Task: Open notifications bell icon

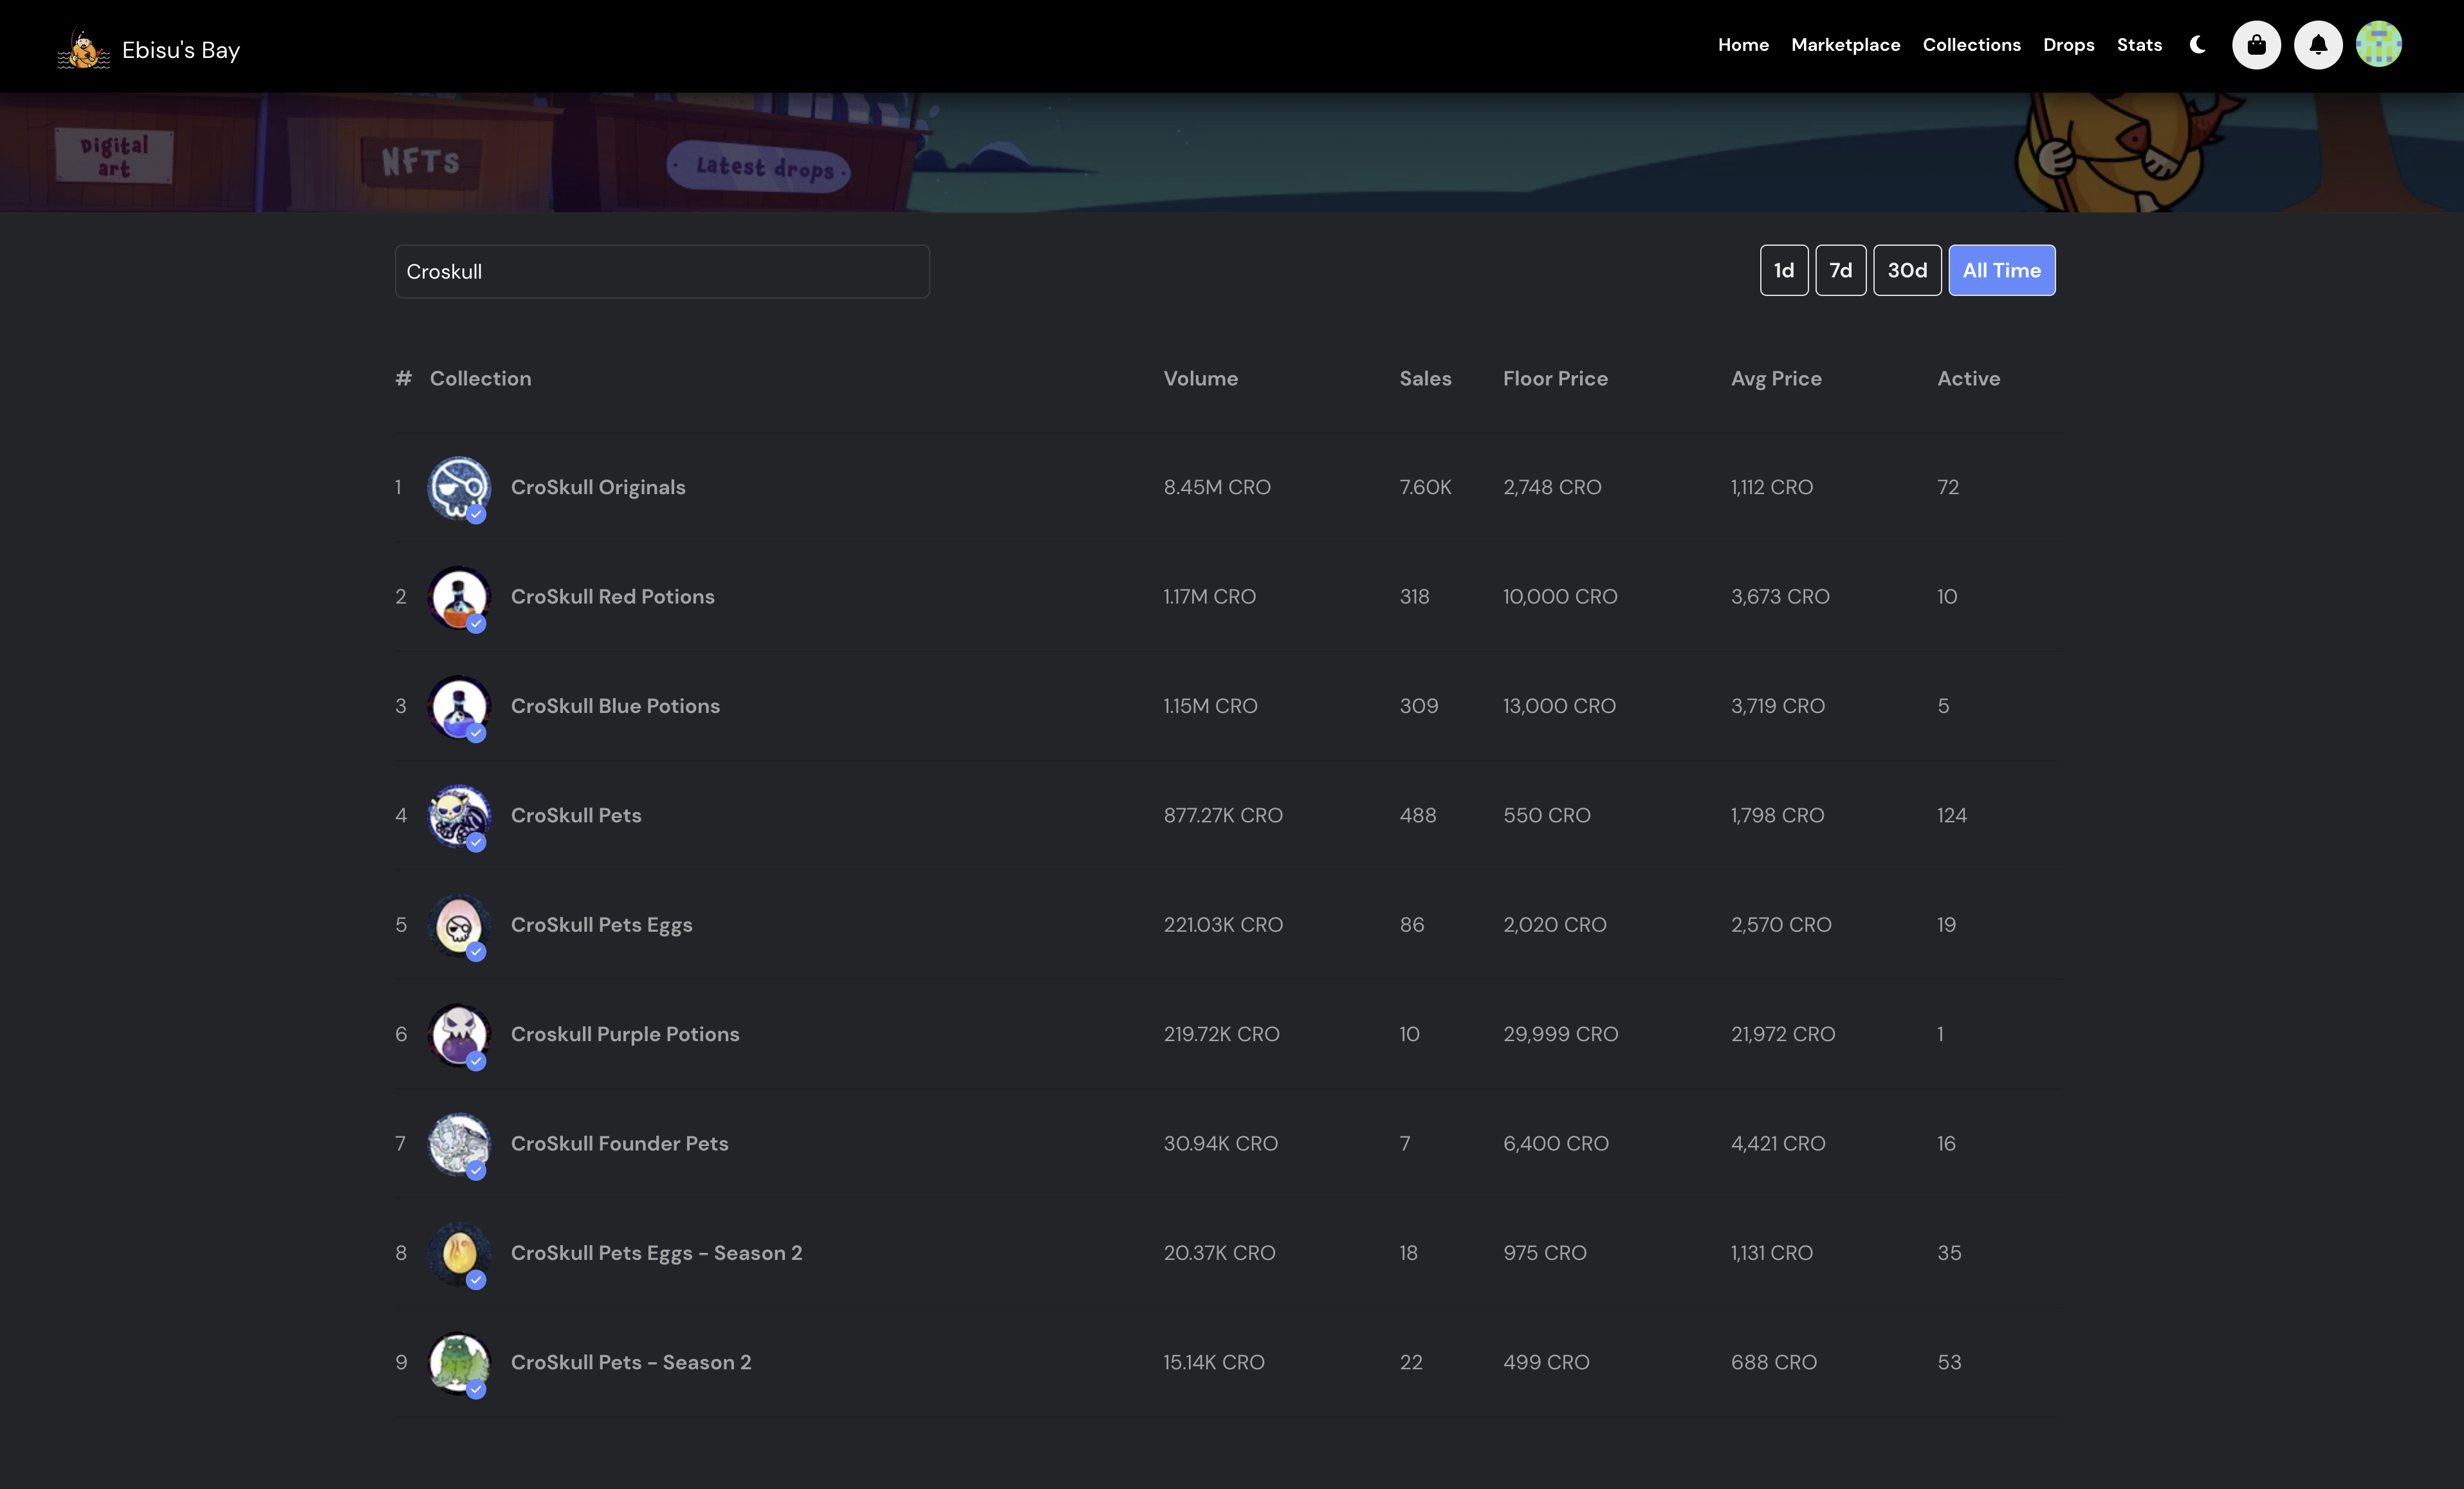Action: 2318,45
